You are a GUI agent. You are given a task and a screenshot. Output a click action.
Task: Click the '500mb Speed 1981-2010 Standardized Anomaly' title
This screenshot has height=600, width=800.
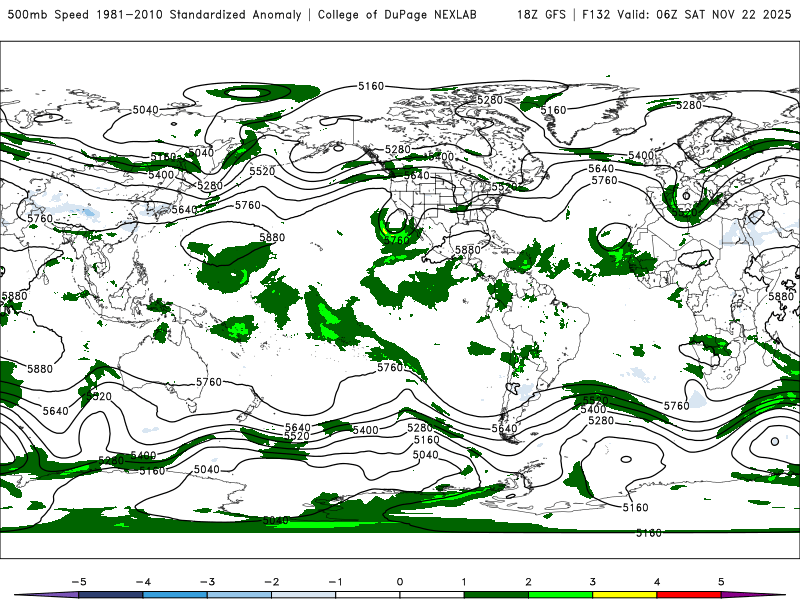[x=155, y=14]
